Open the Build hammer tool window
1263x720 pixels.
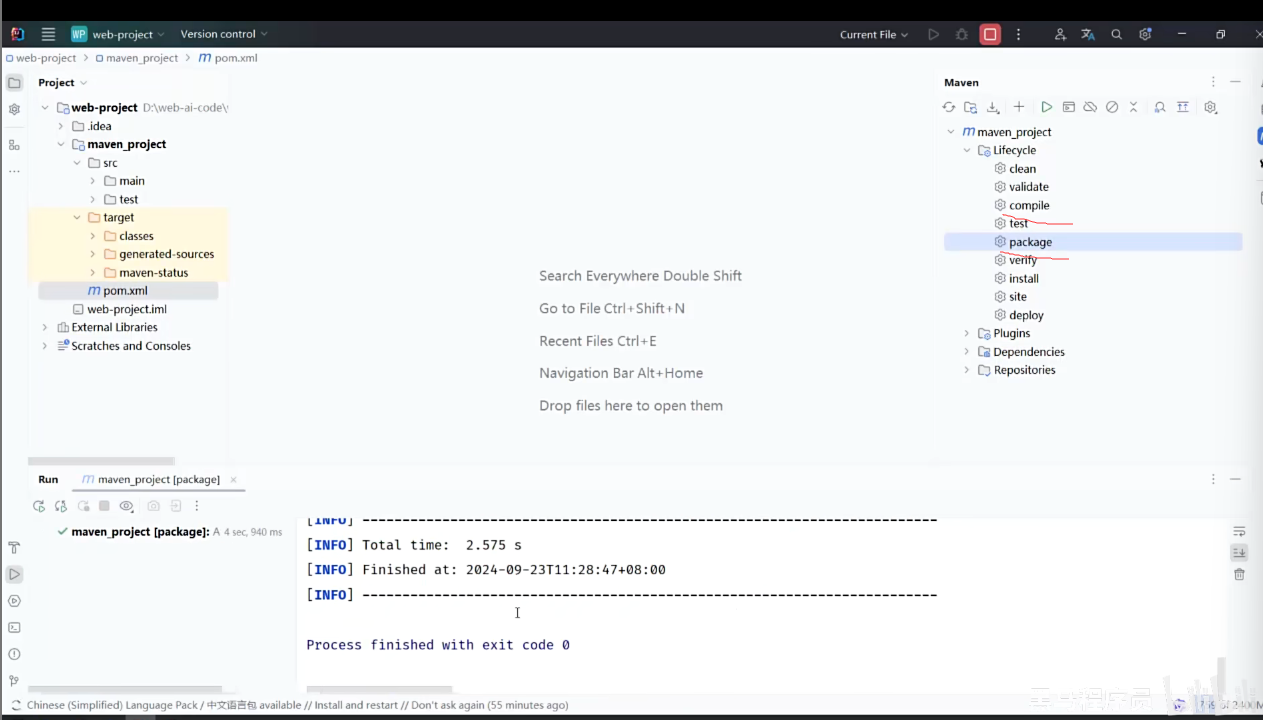click(x=14, y=548)
